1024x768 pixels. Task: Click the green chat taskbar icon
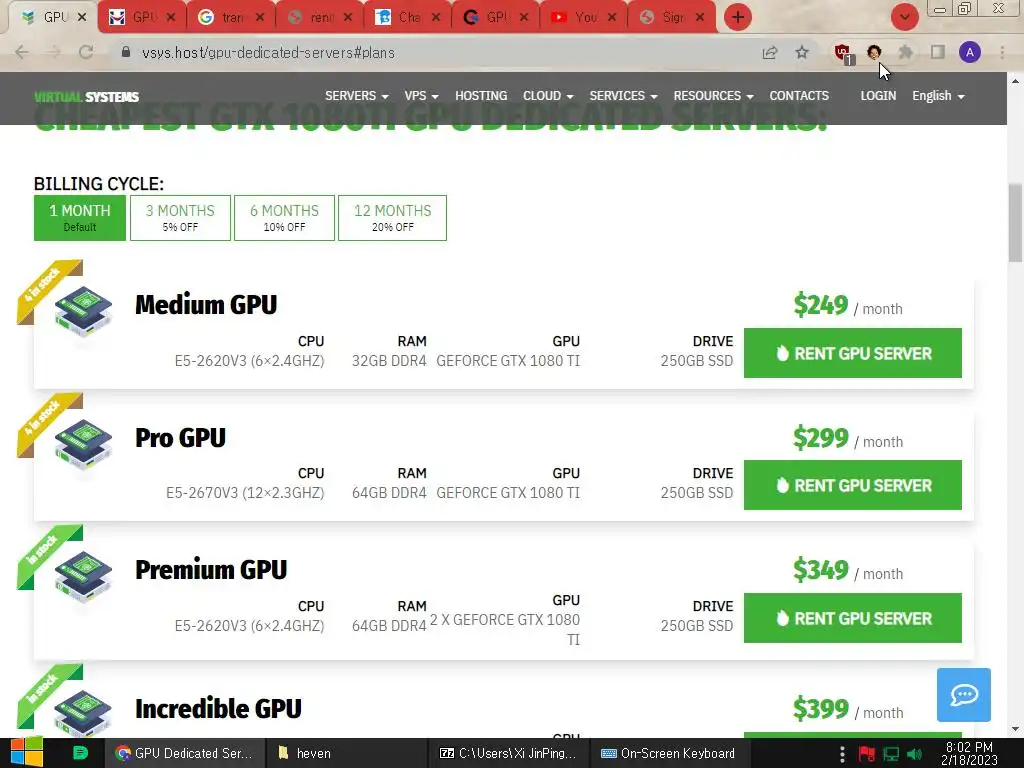pyautogui.click(x=80, y=753)
